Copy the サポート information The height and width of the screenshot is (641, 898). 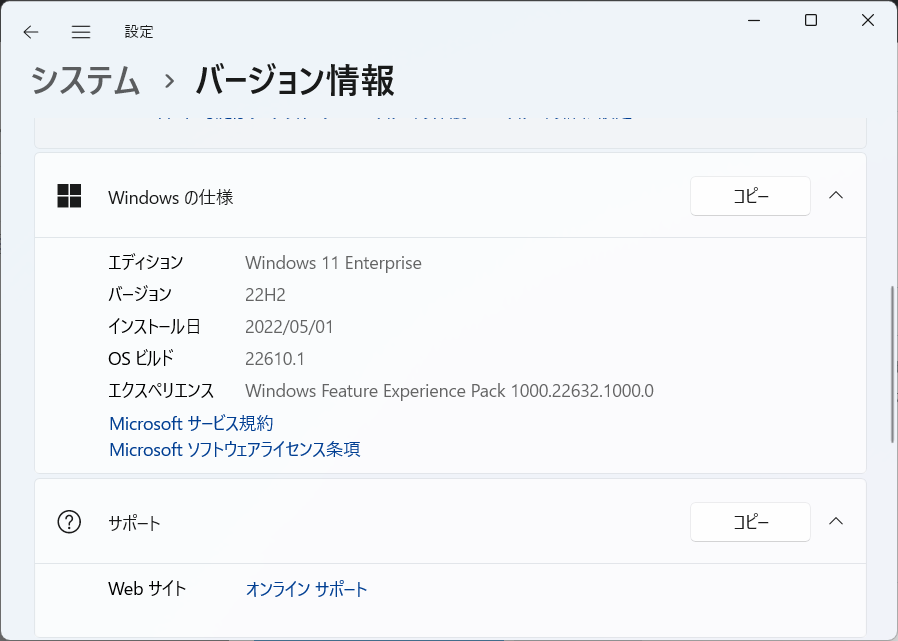click(750, 522)
